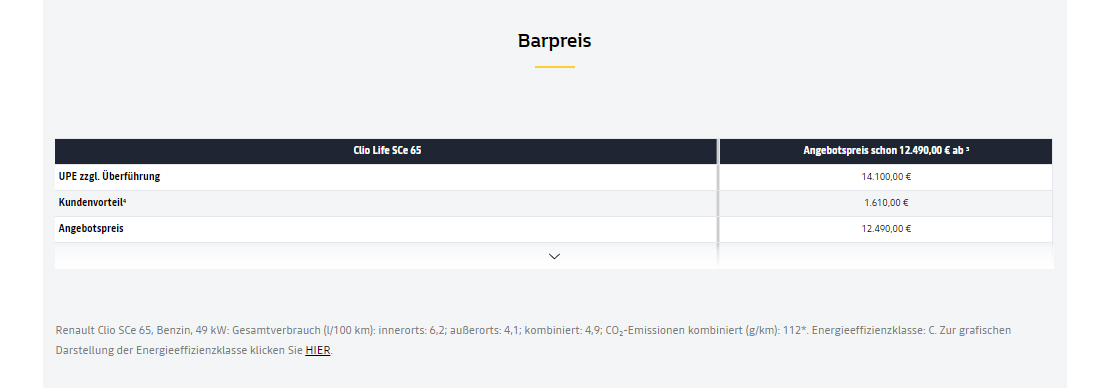Image resolution: width=1115 pixels, height=388 pixels.
Task: Select the Clio Life SCe 65 column header
Action: [x=387, y=151]
